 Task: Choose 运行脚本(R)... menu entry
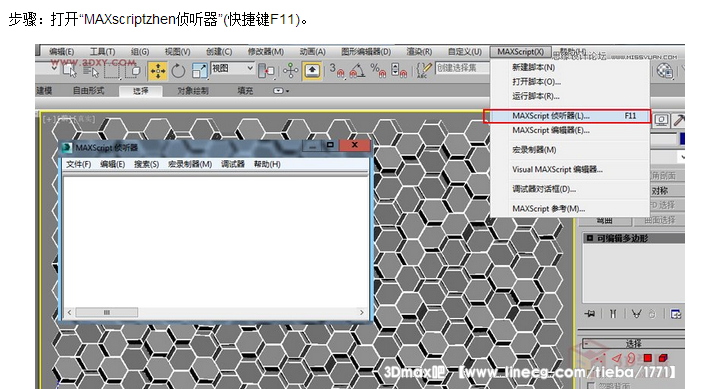(535, 96)
